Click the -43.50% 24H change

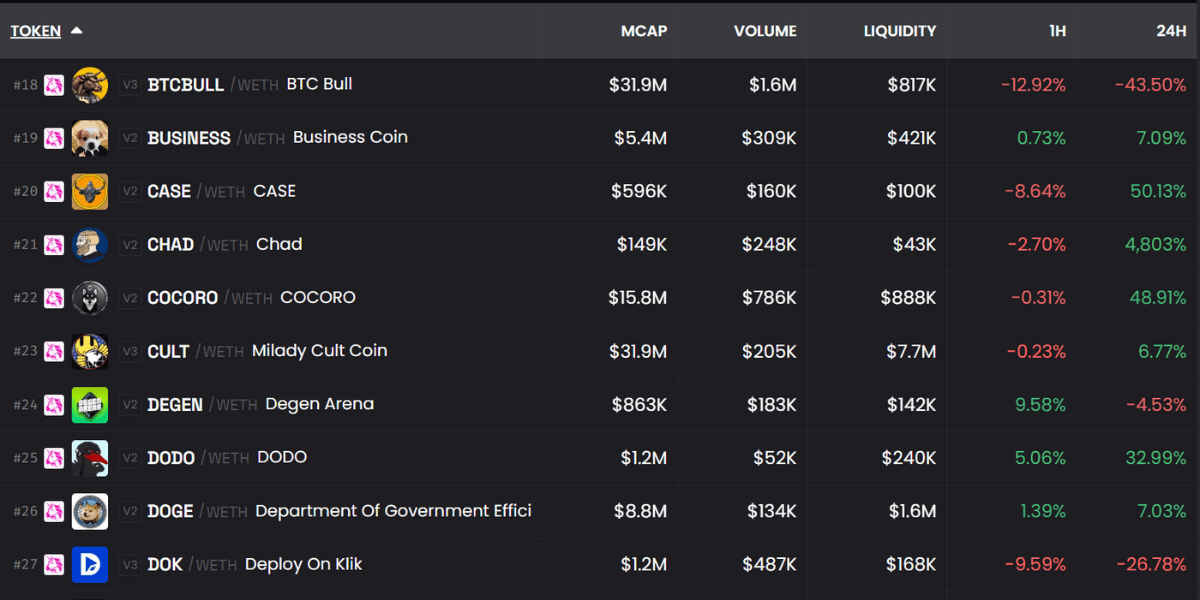(1151, 85)
